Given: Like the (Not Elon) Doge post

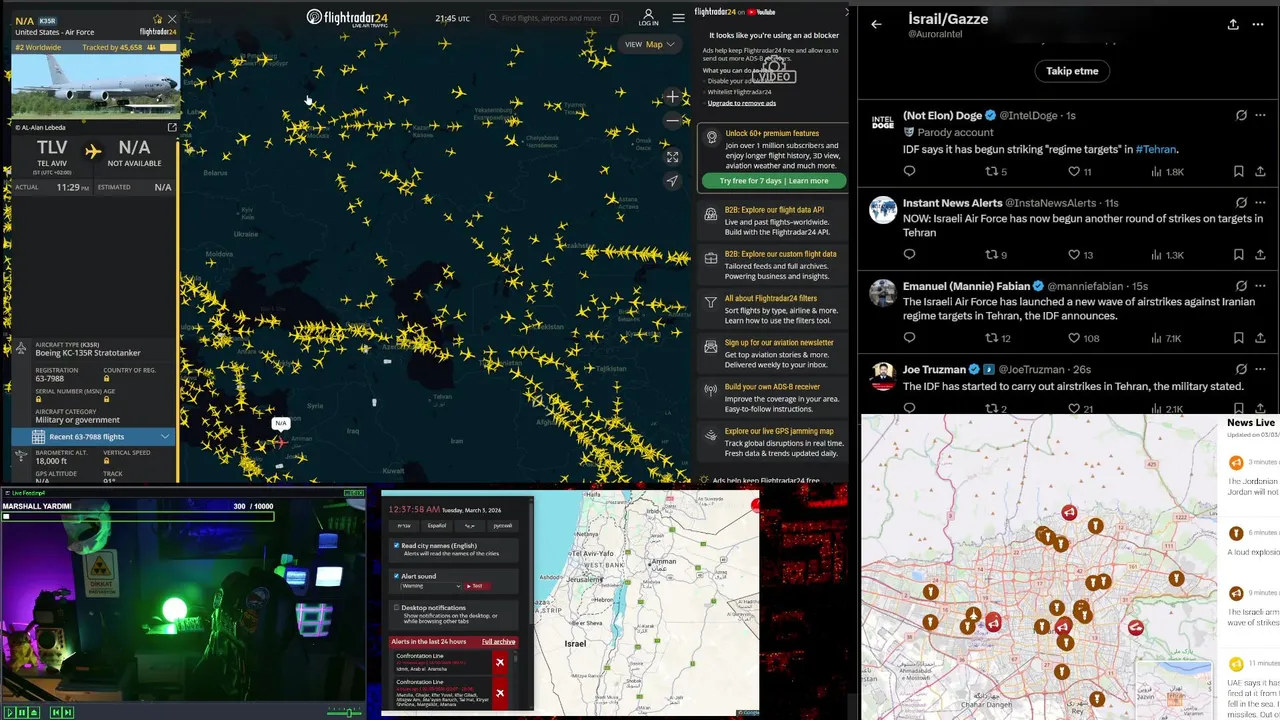Looking at the screenshot, I should (1074, 172).
